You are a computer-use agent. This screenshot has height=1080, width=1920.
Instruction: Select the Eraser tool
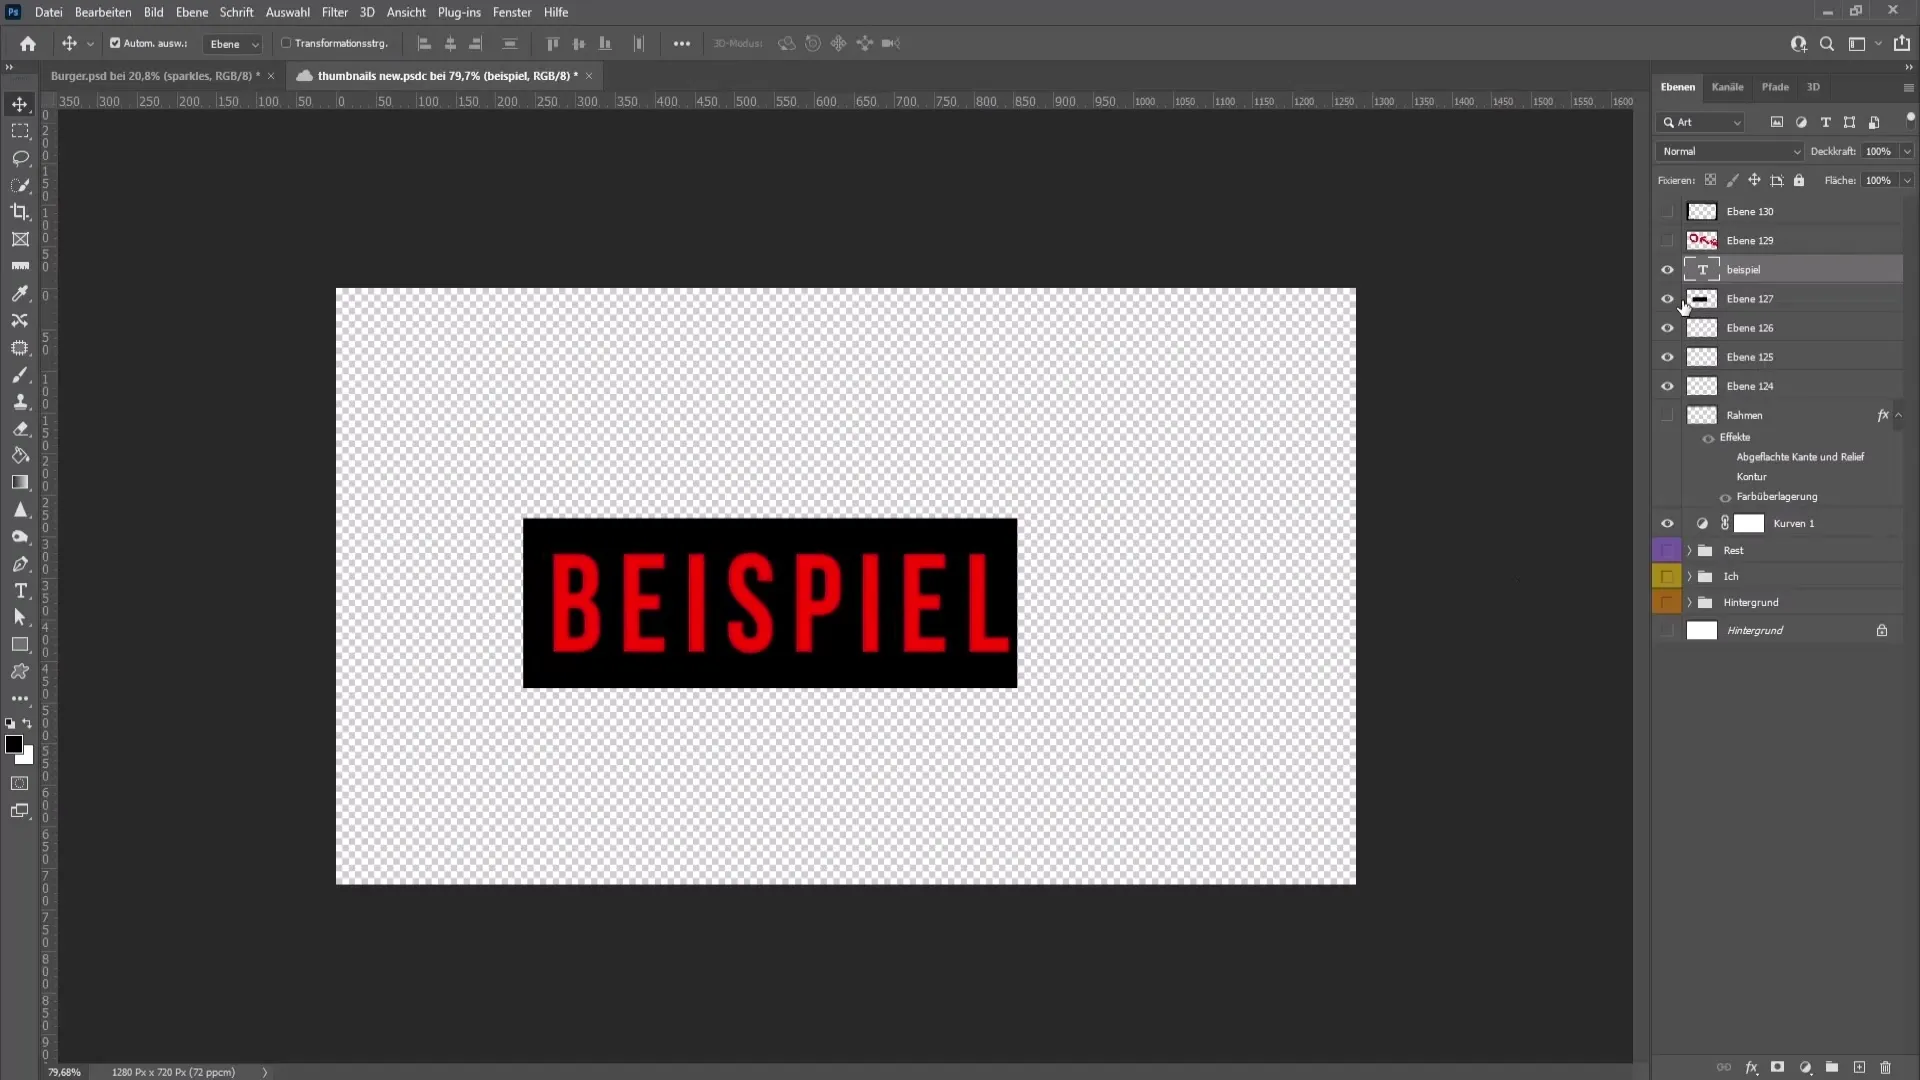(x=20, y=429)
